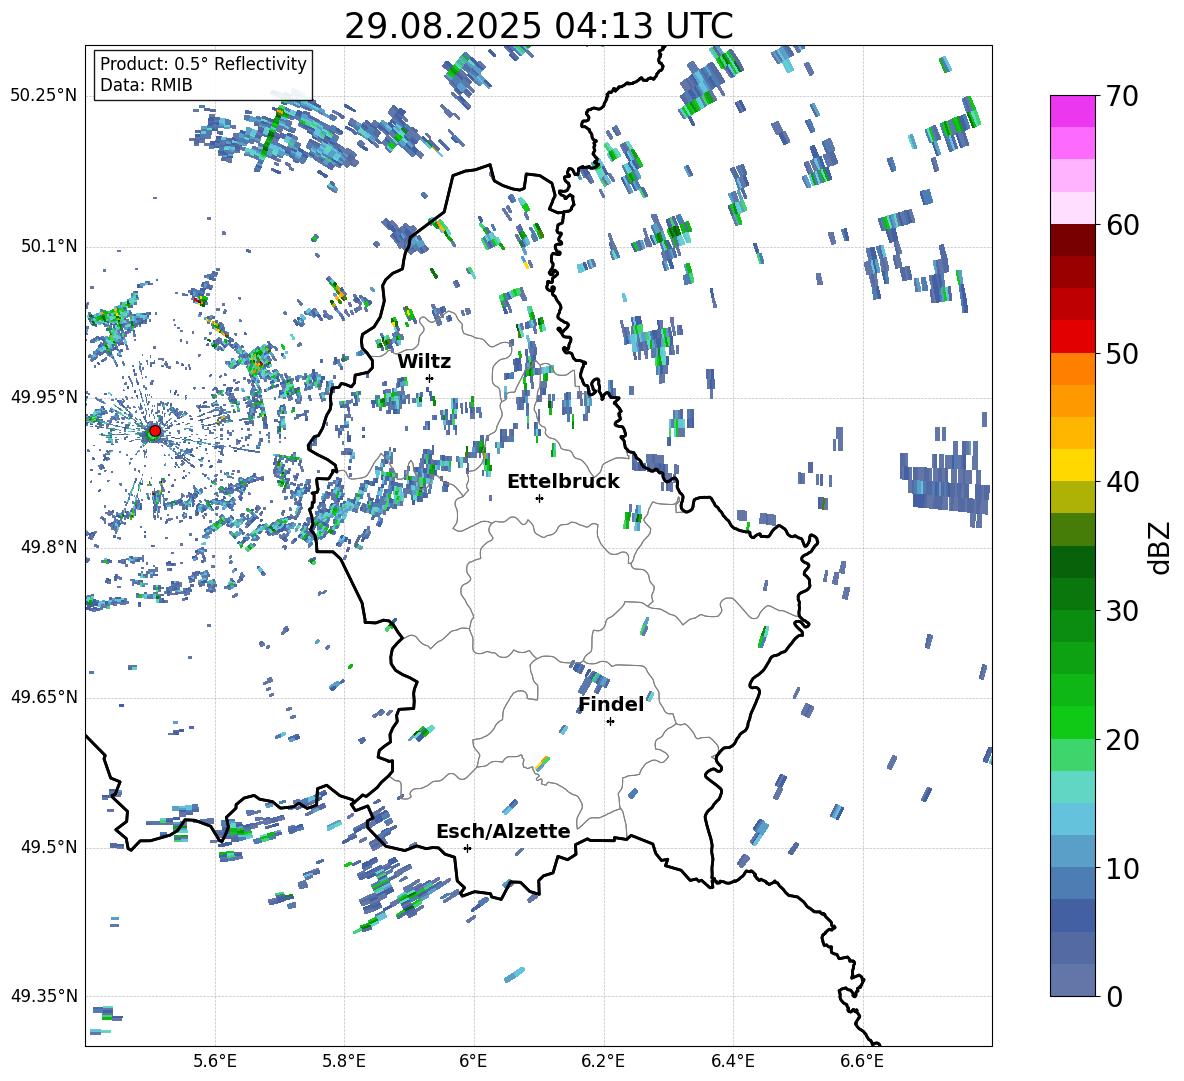Click the 5.6°E longitude label
The image size is (1184, 1081).
[x=215, y=1061]
